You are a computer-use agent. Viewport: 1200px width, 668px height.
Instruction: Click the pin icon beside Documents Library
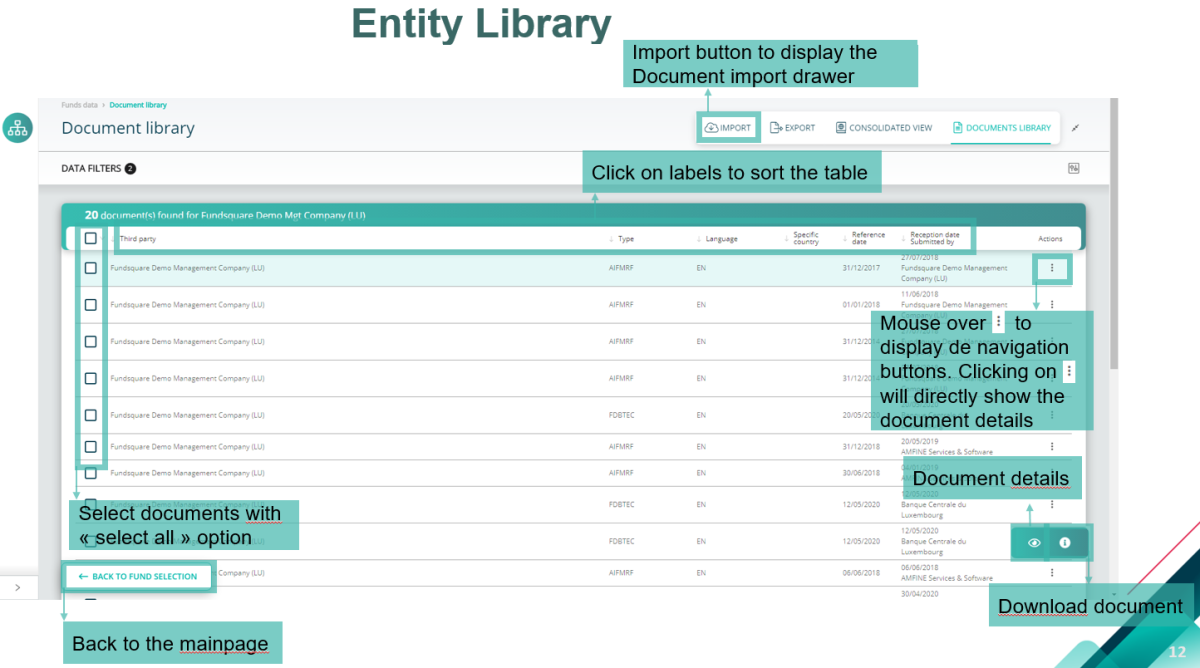[x=1076, y=128]
